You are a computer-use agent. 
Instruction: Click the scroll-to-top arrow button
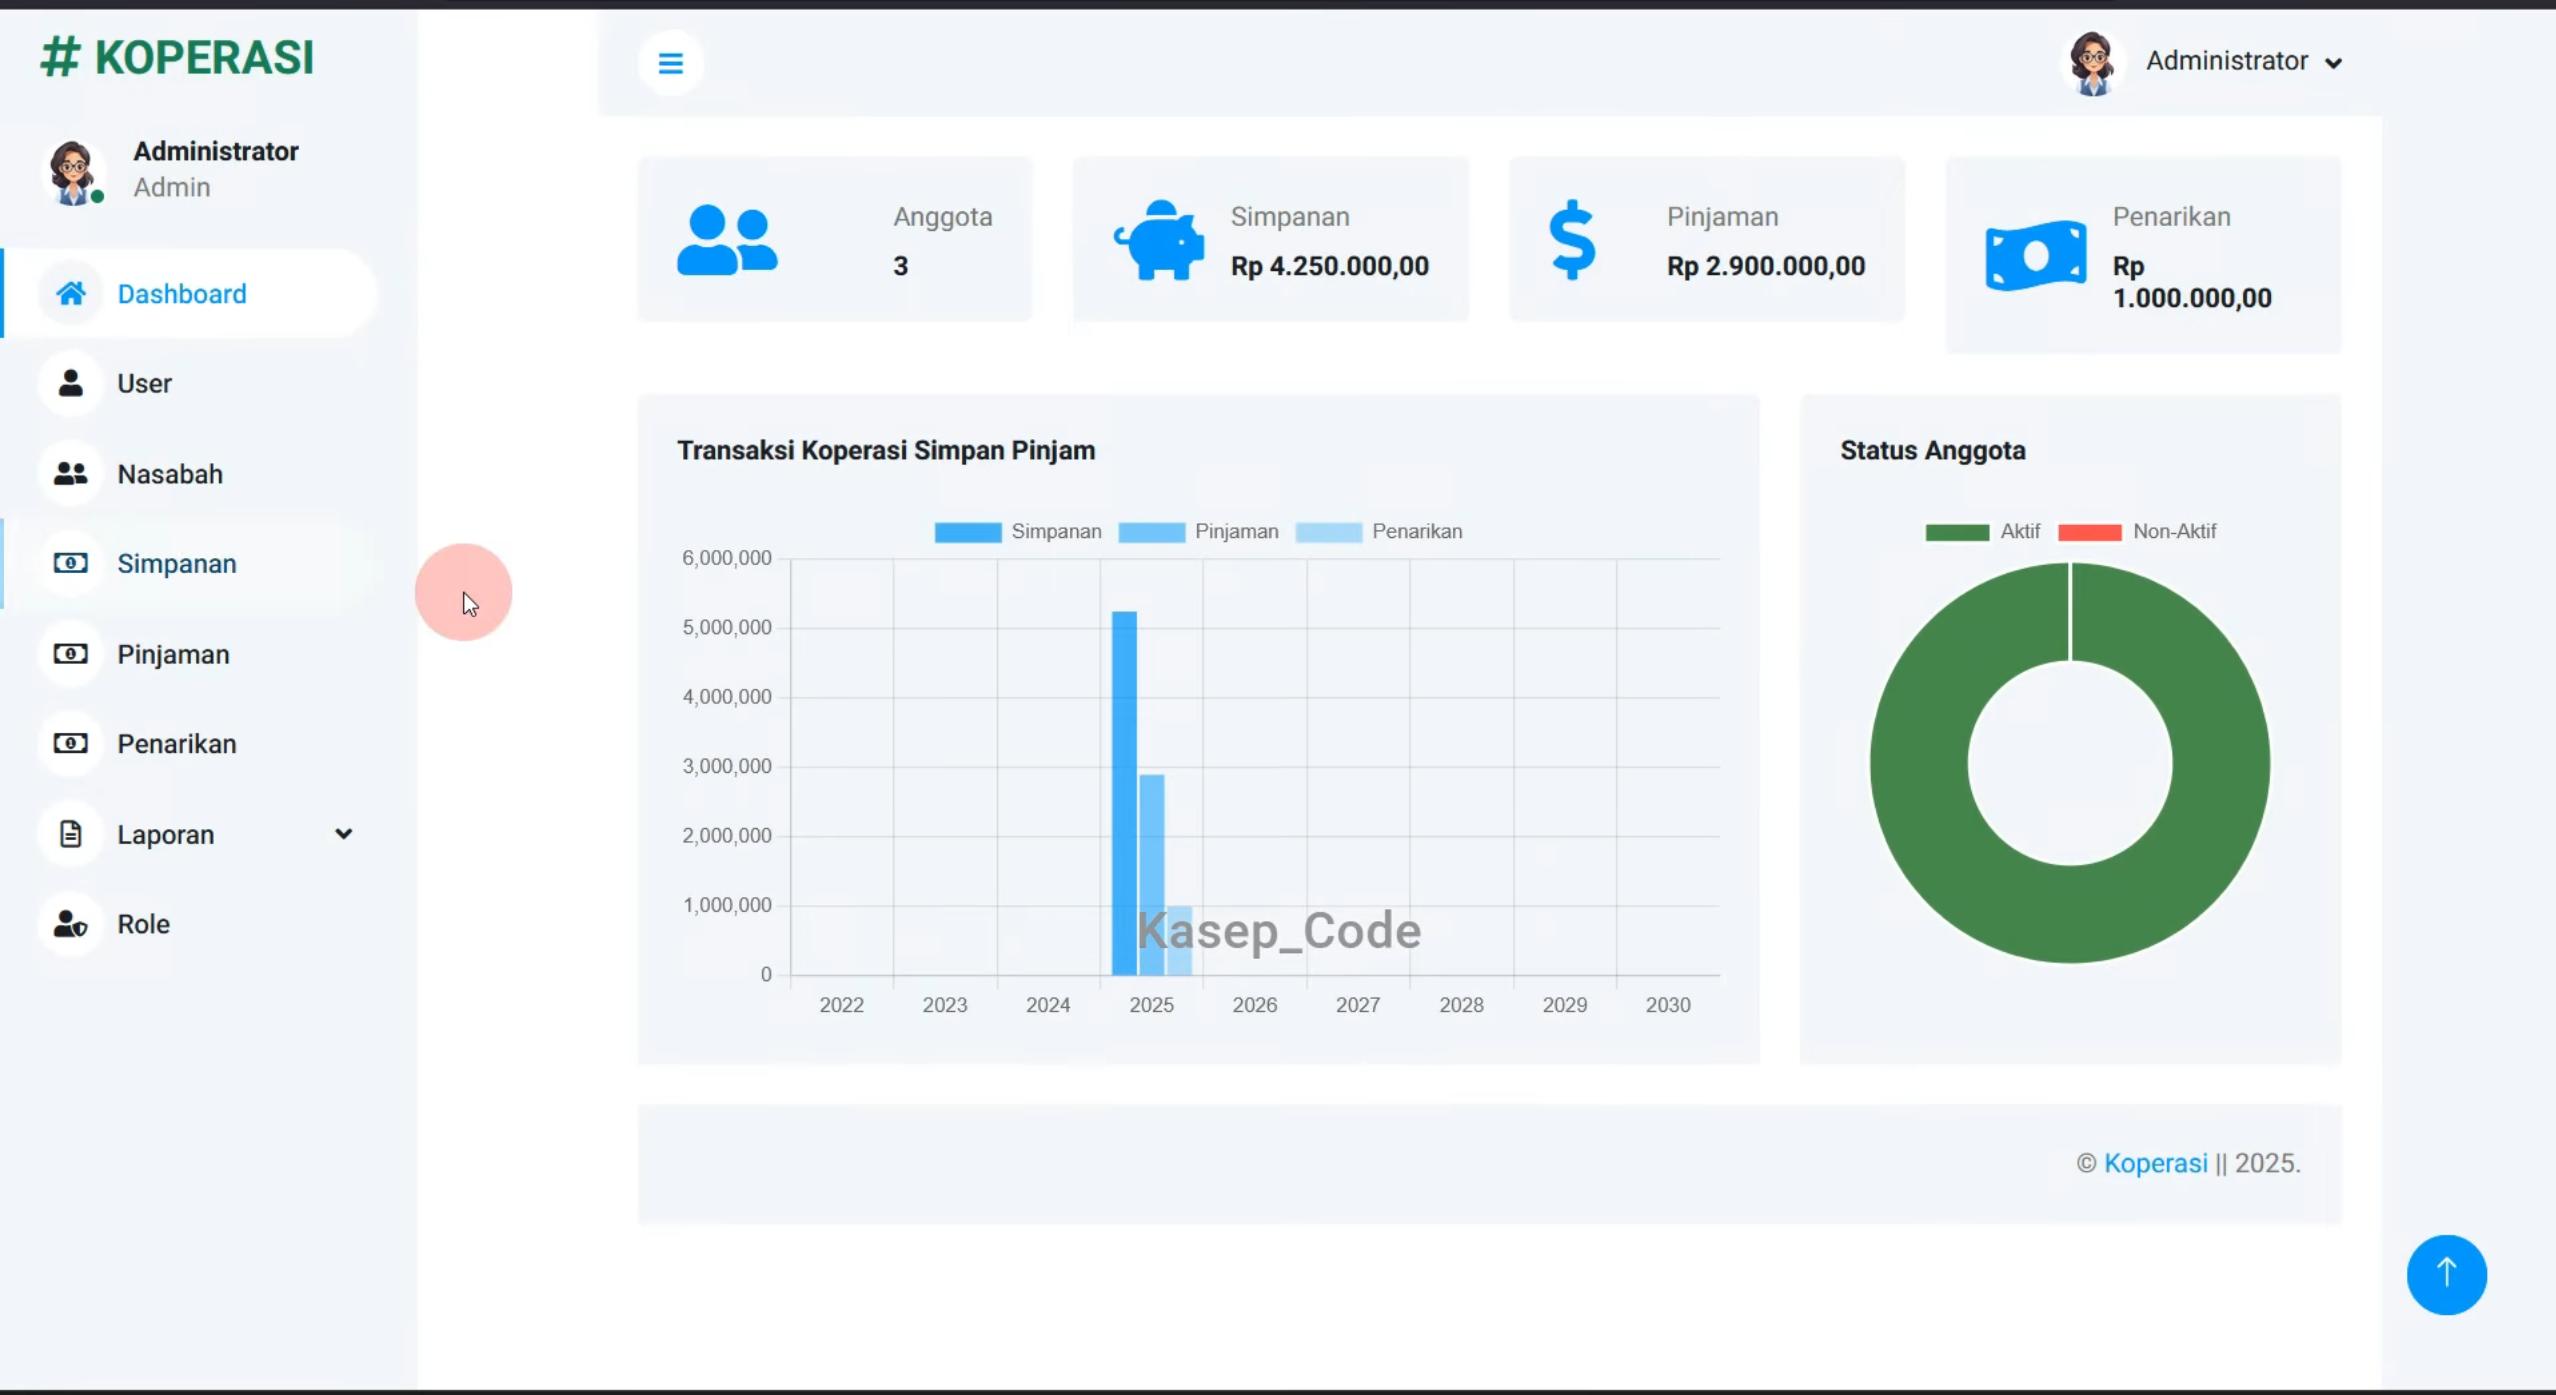coord(2446,1274)
